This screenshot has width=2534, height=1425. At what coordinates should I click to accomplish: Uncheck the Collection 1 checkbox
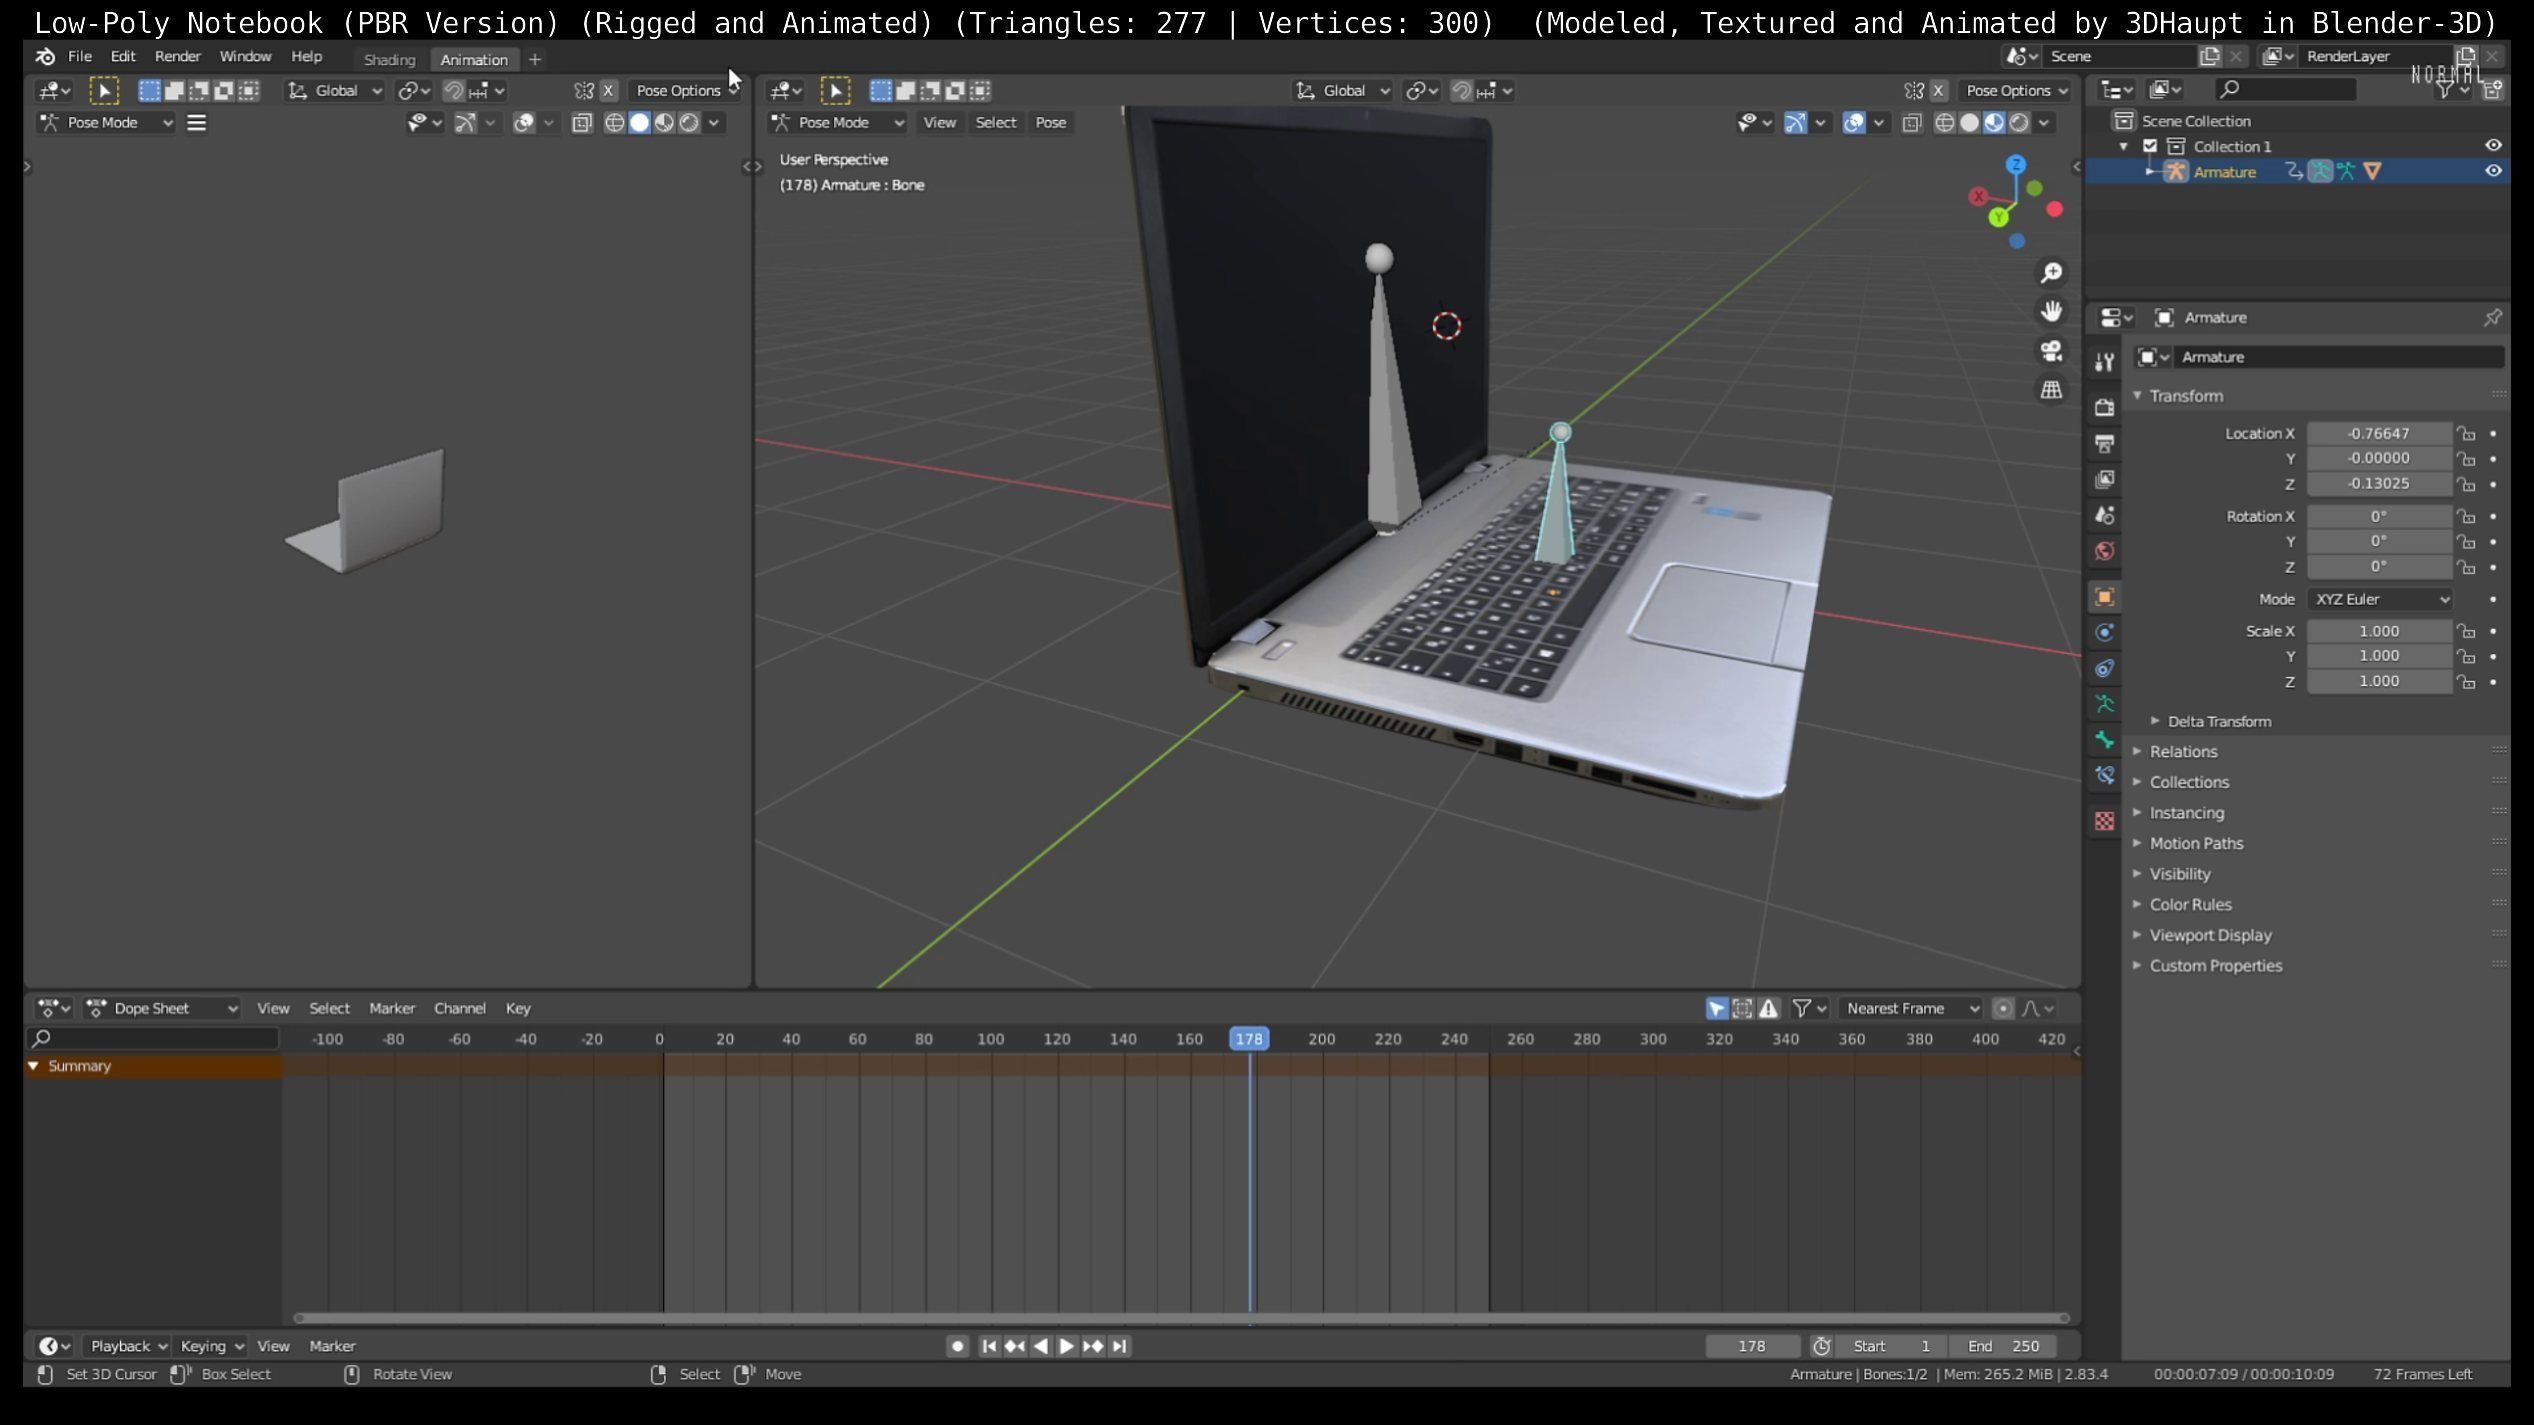[2150, 146]
